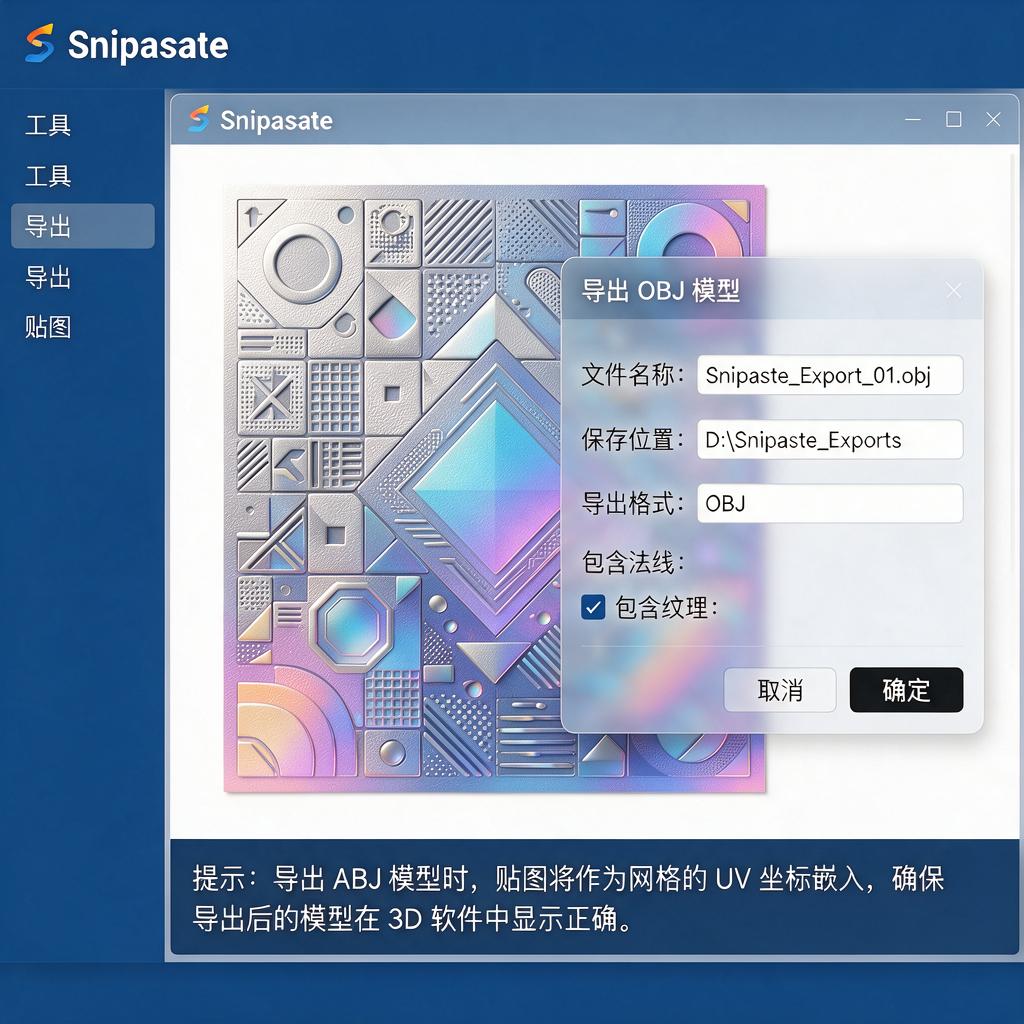Close the inner Snipasate window
Image resolution: width=1024 pixels, height=1024 pixels.
pos(993,120)
